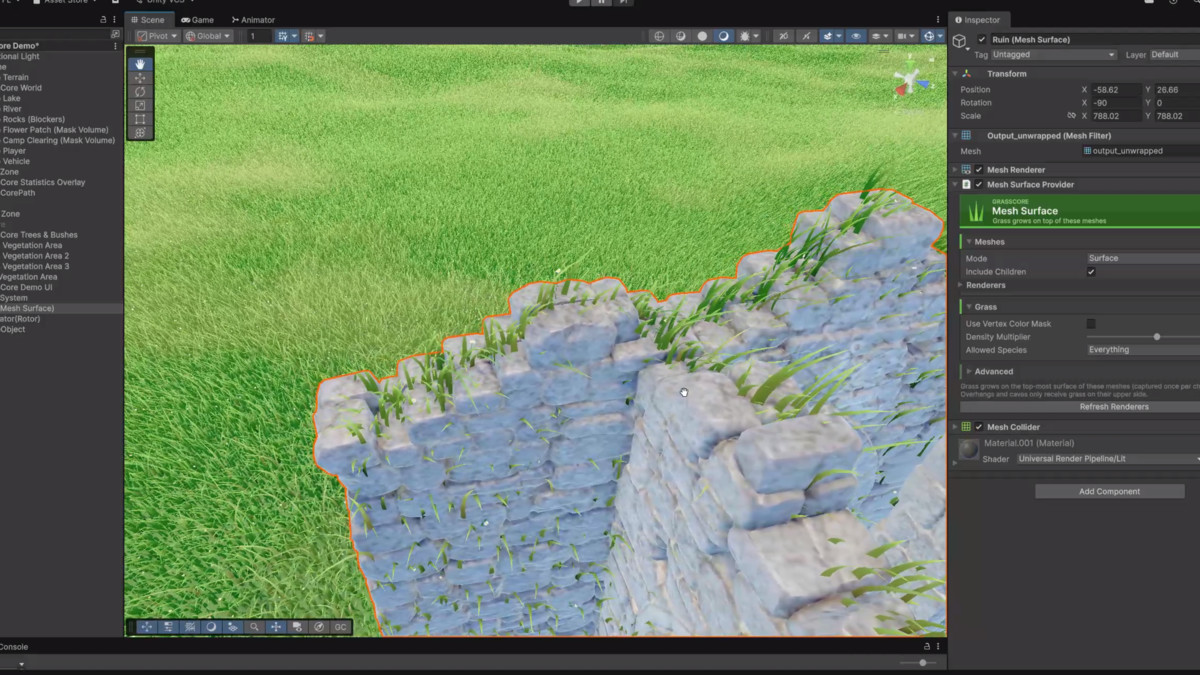Viewport: 1200px width, 675px height.
Task: Click the Add Component button
Action: pyautogui.click(x=1110, y=491)
